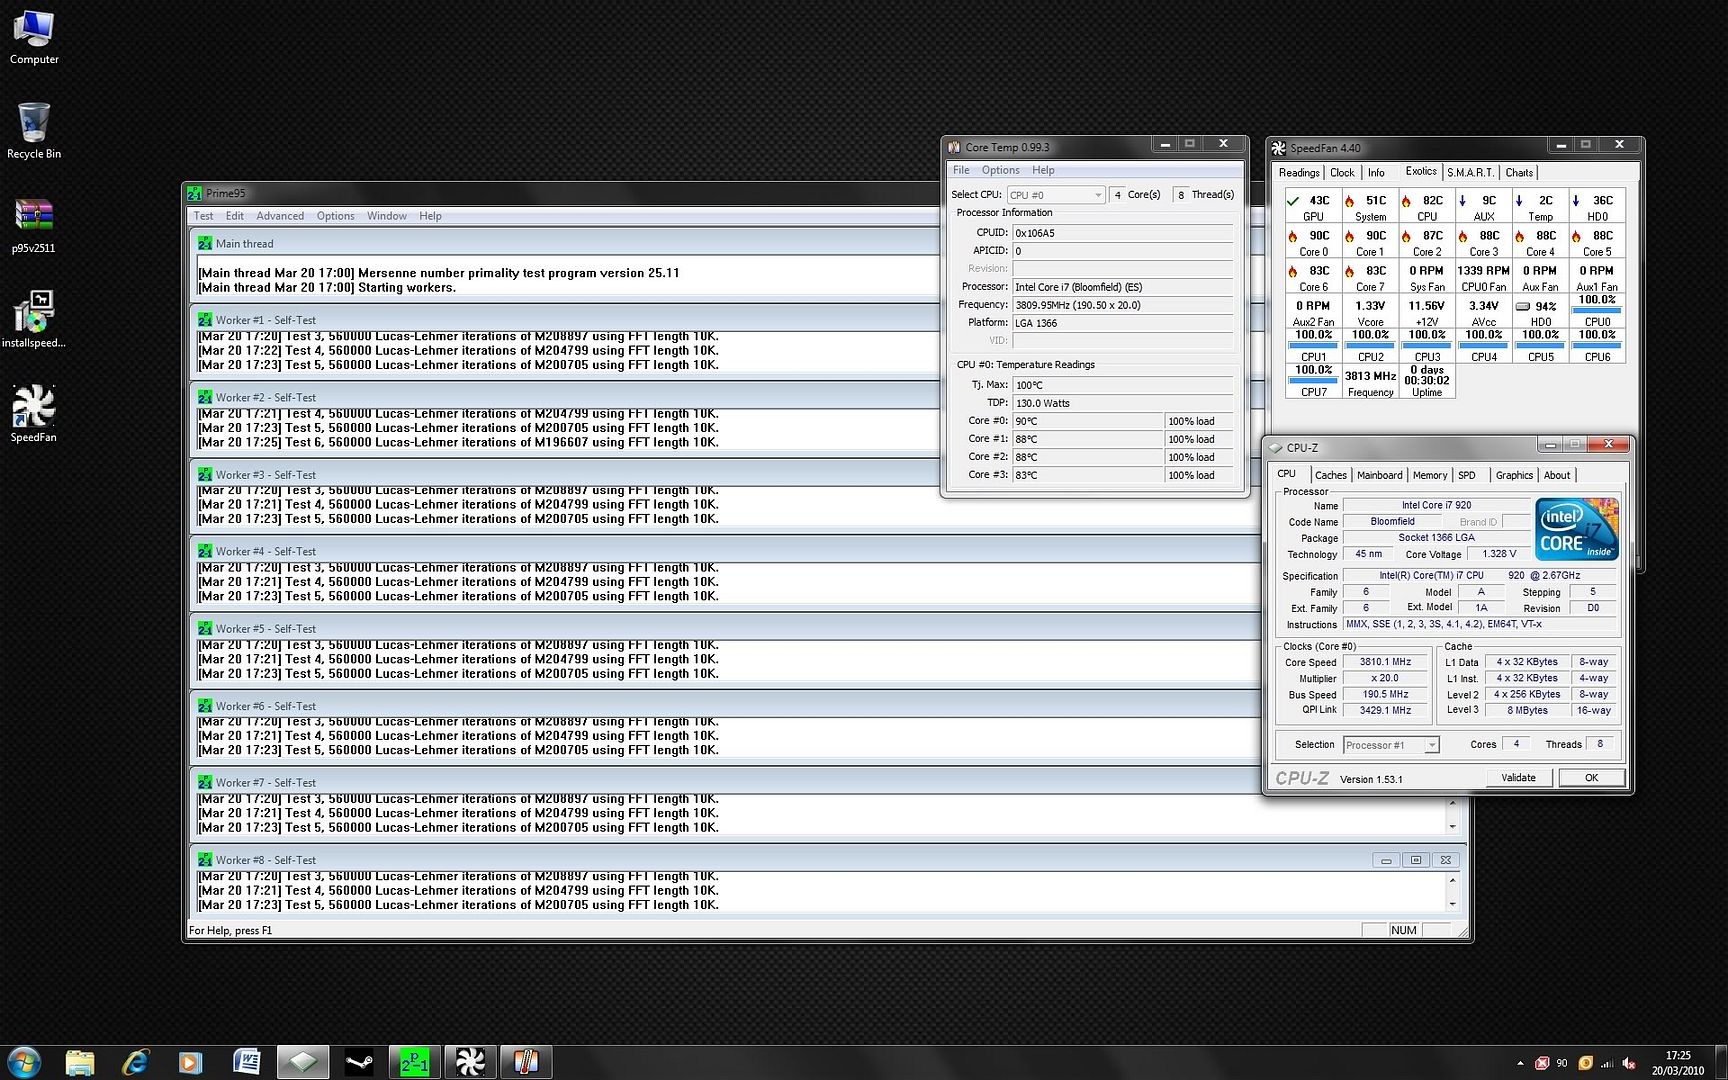Open Core Temp Help menu
This screenshot has width=1728, height=1080.
coord(1043,170)
